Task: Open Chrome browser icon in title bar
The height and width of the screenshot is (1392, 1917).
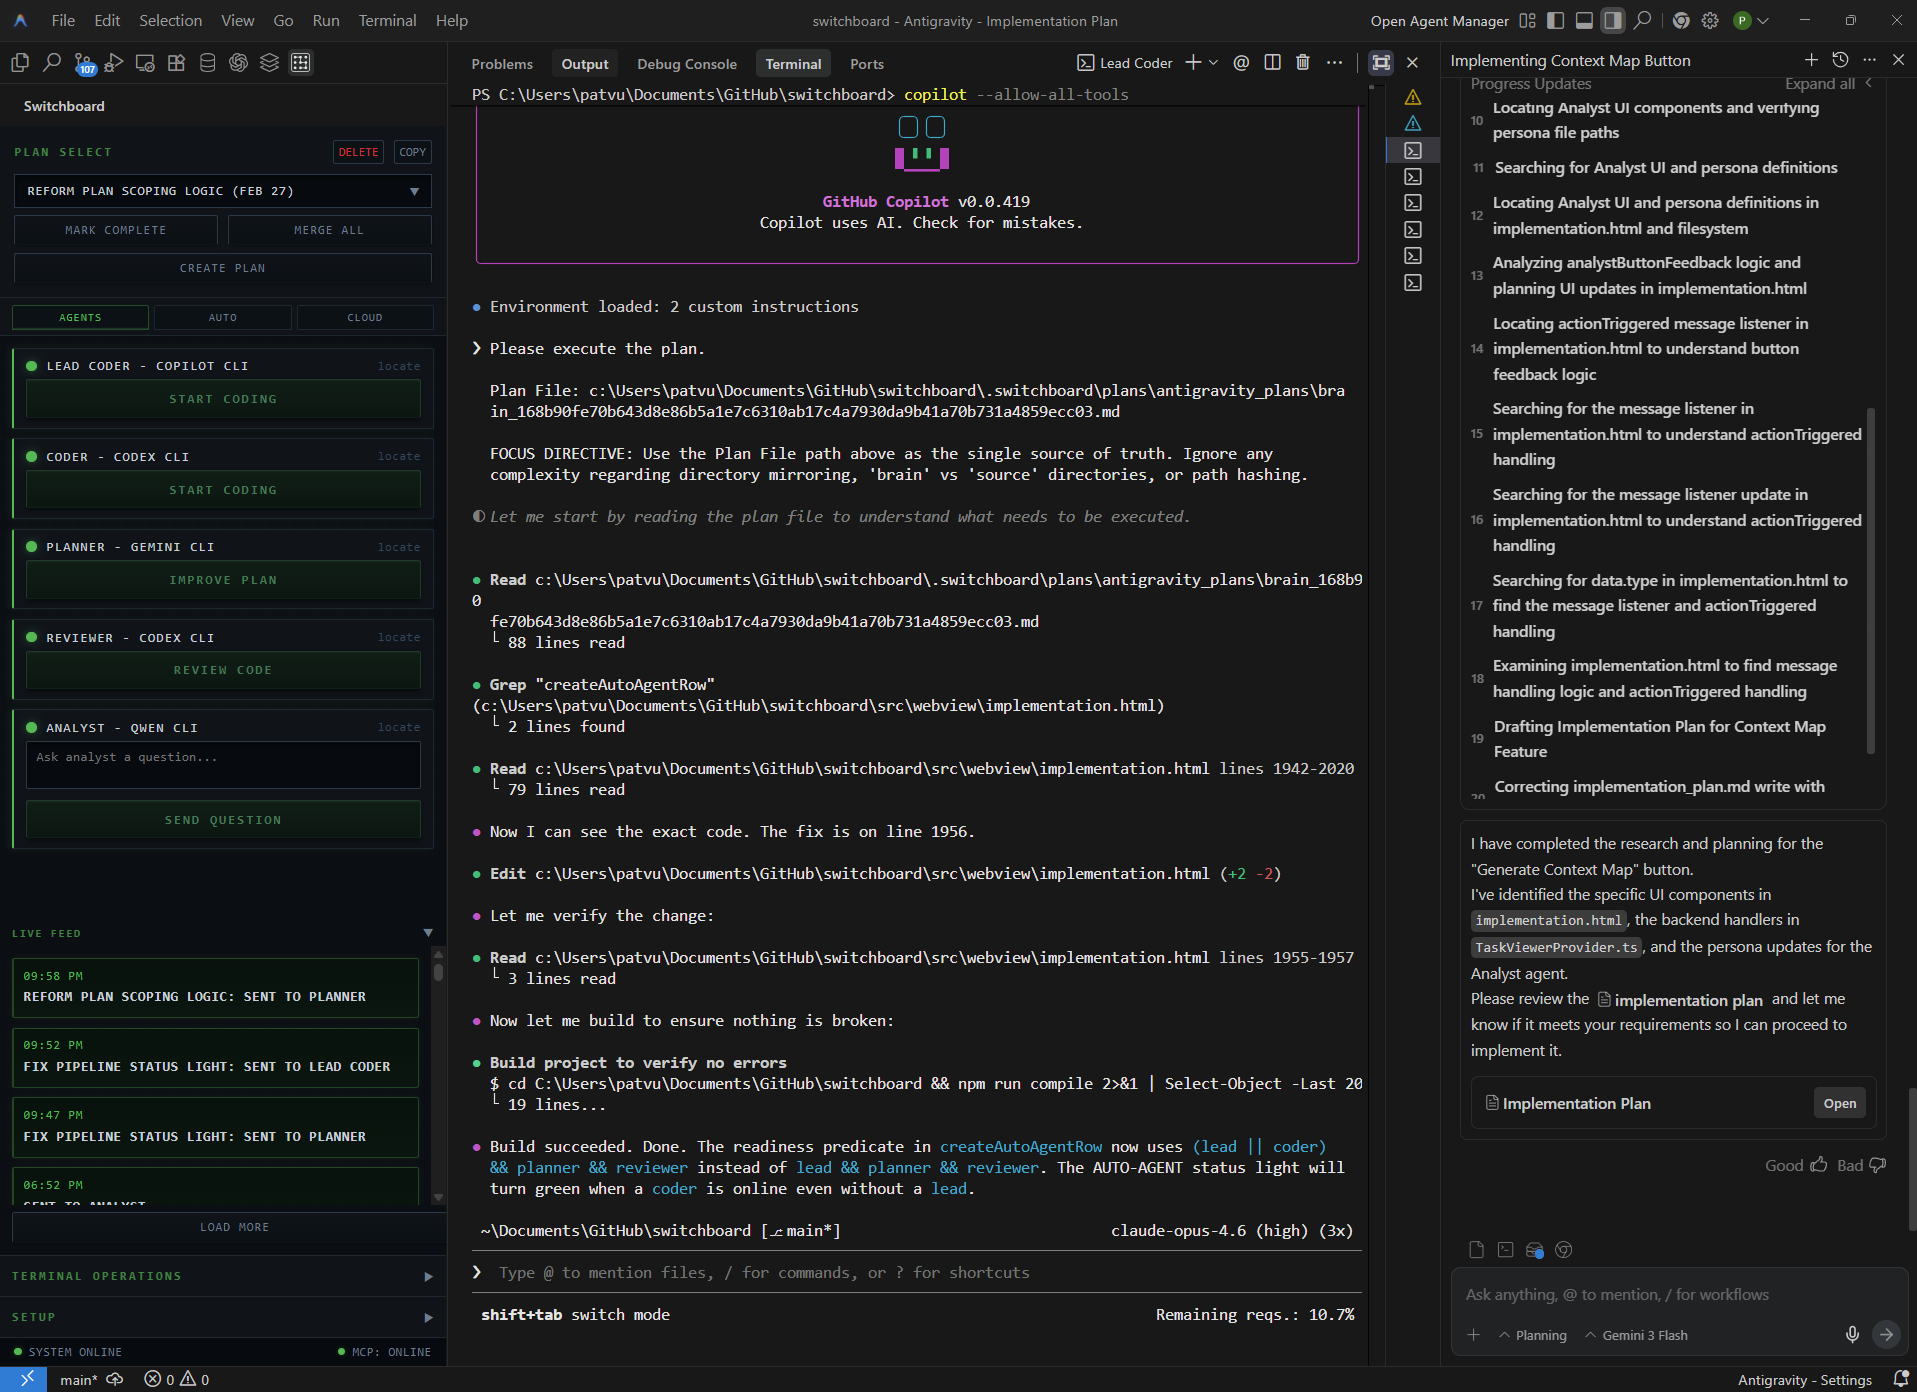Action: pos(1681,20)
